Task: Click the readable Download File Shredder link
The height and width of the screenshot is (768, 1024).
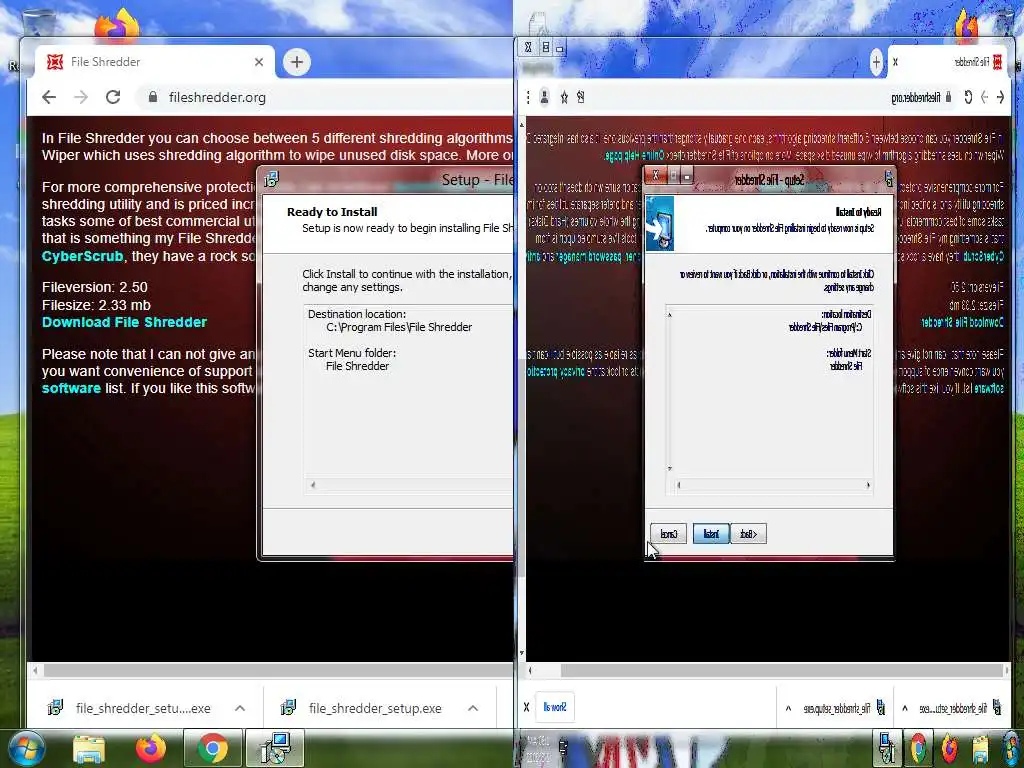Action: [x=124, y=322]
